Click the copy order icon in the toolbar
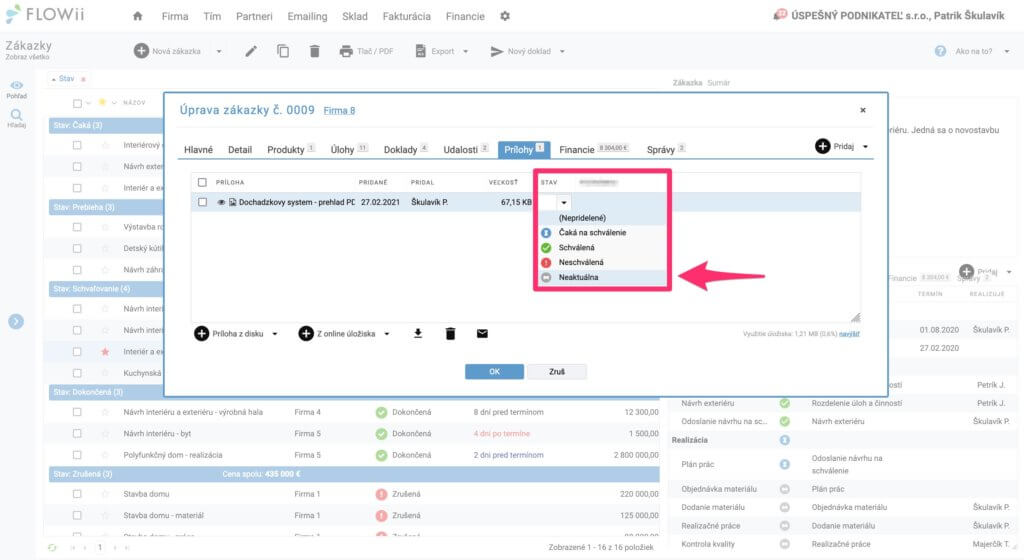The image size is (1024, 560). (x=283, y=51)
